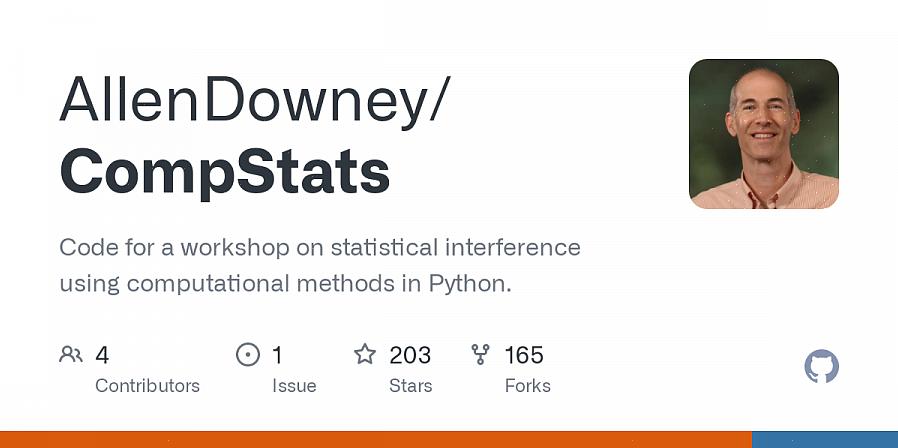Image resolution: width=898 pixels, height=448 pixels.
Task: Click the blue language bar segment
Action: pos(824,439)
